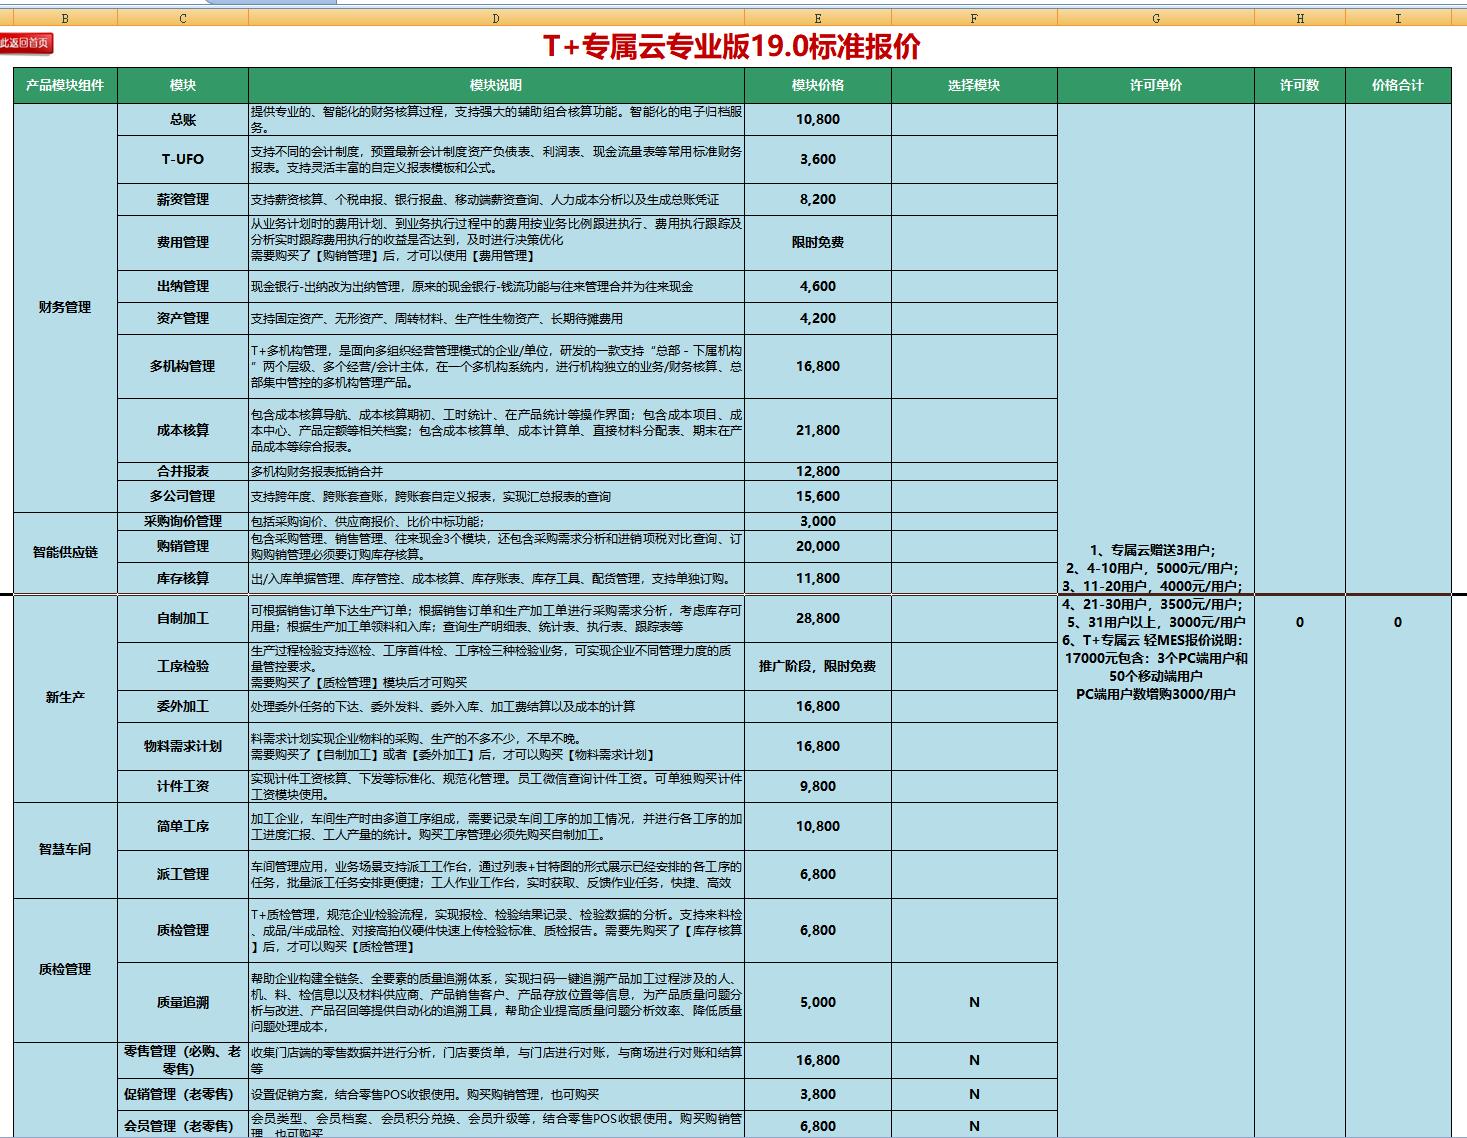Click the 价格合计 value 0 cell
The image size is (1467, 1138).
pyautogui.click(x=1398, y=622)
